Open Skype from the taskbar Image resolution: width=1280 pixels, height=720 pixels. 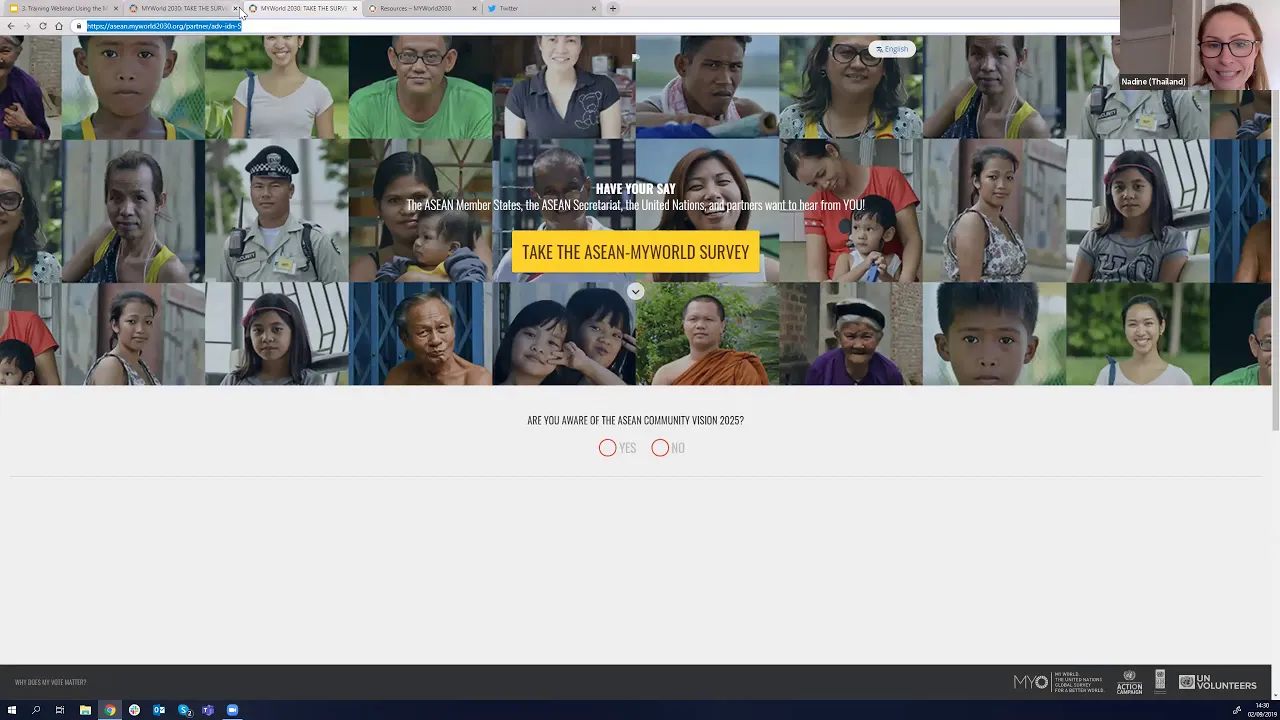click(x=184, y=710)
